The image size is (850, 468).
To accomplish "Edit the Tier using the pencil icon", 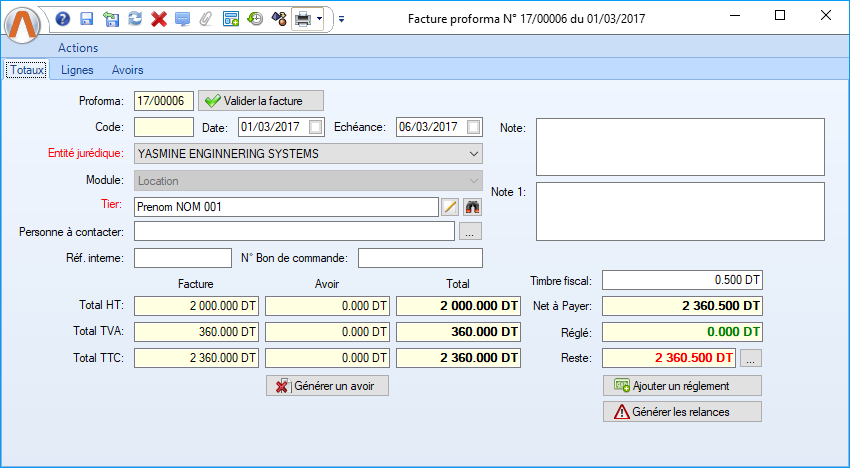I will click(x=450, y=207).
